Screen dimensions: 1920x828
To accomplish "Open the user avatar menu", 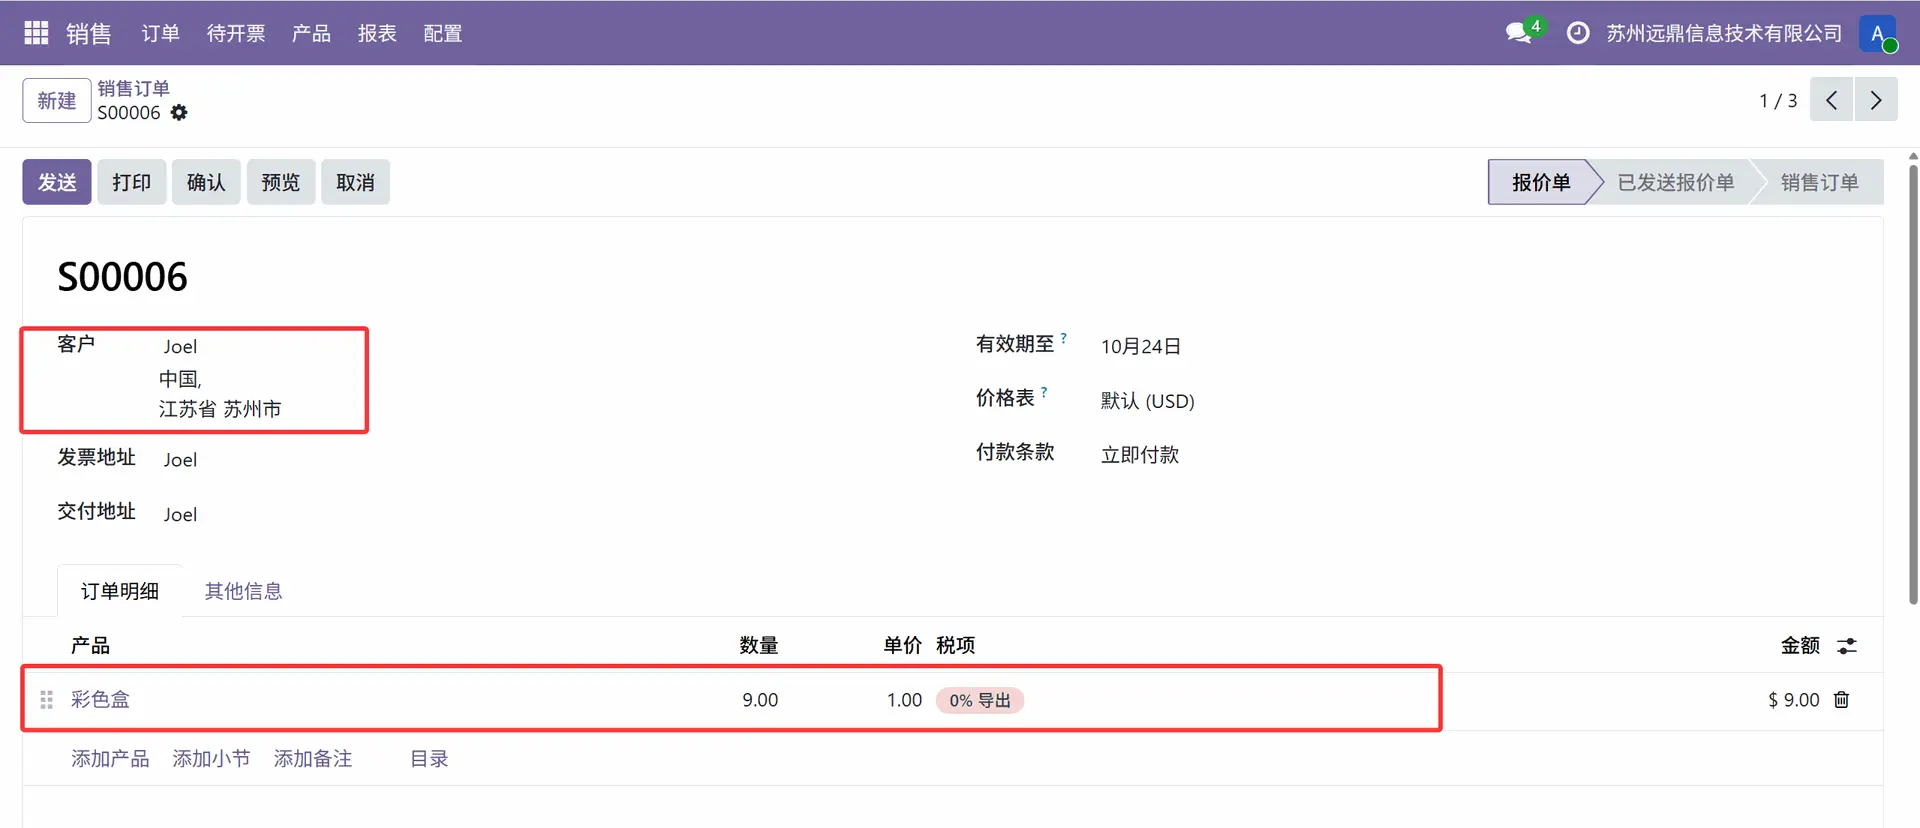I will (1877, 33).
